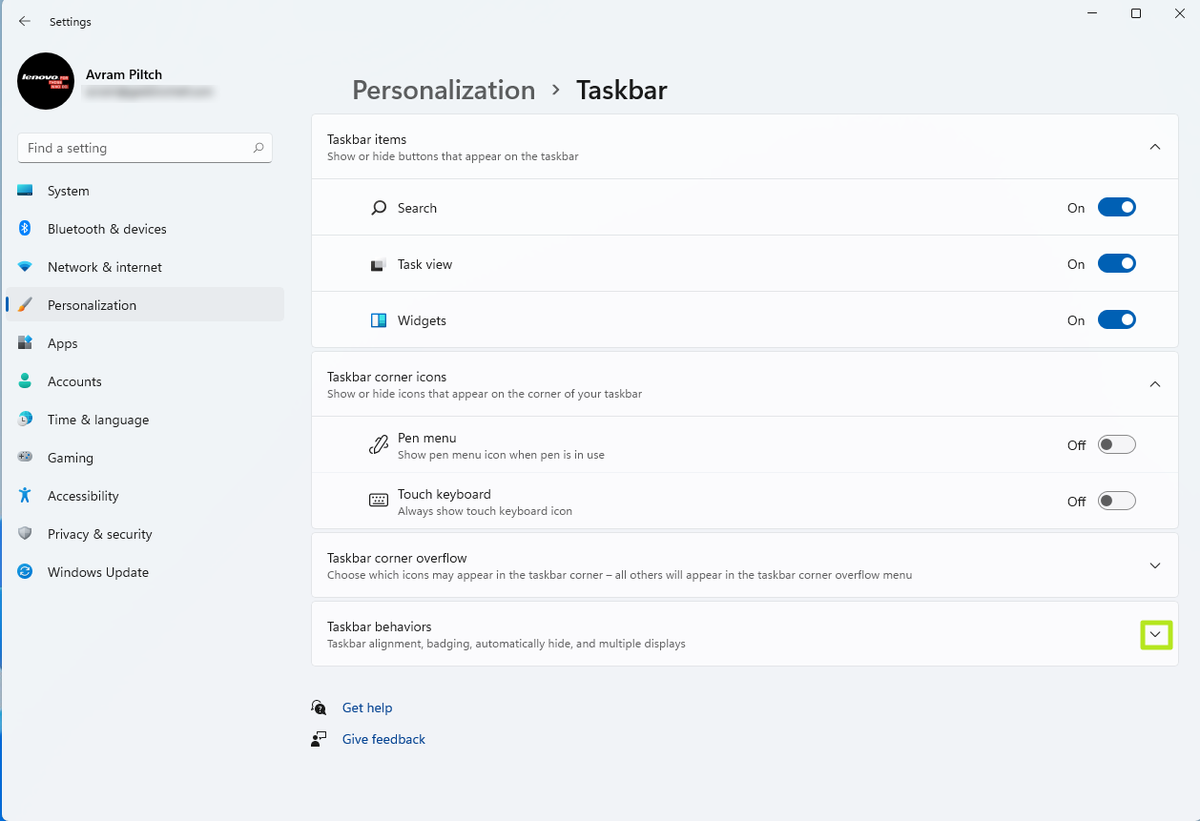This screenshot has height=821, width=1200.
Task: Click the Give feedback link
Action: point(384,739)
